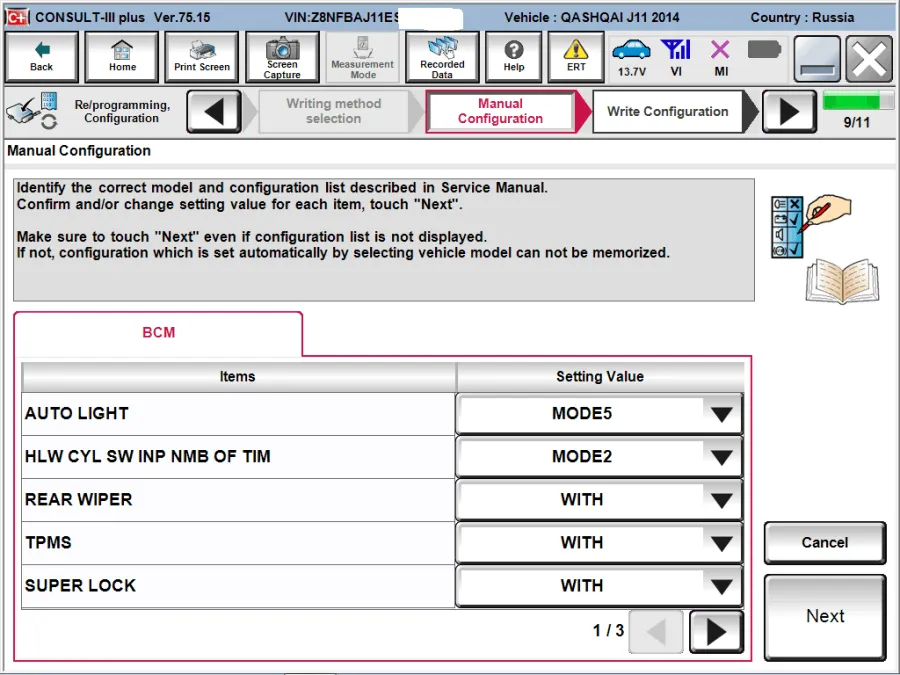Click the Vehicle : QASHQAI J11 2014 text

pyautogui.click(x=592, y=17)
